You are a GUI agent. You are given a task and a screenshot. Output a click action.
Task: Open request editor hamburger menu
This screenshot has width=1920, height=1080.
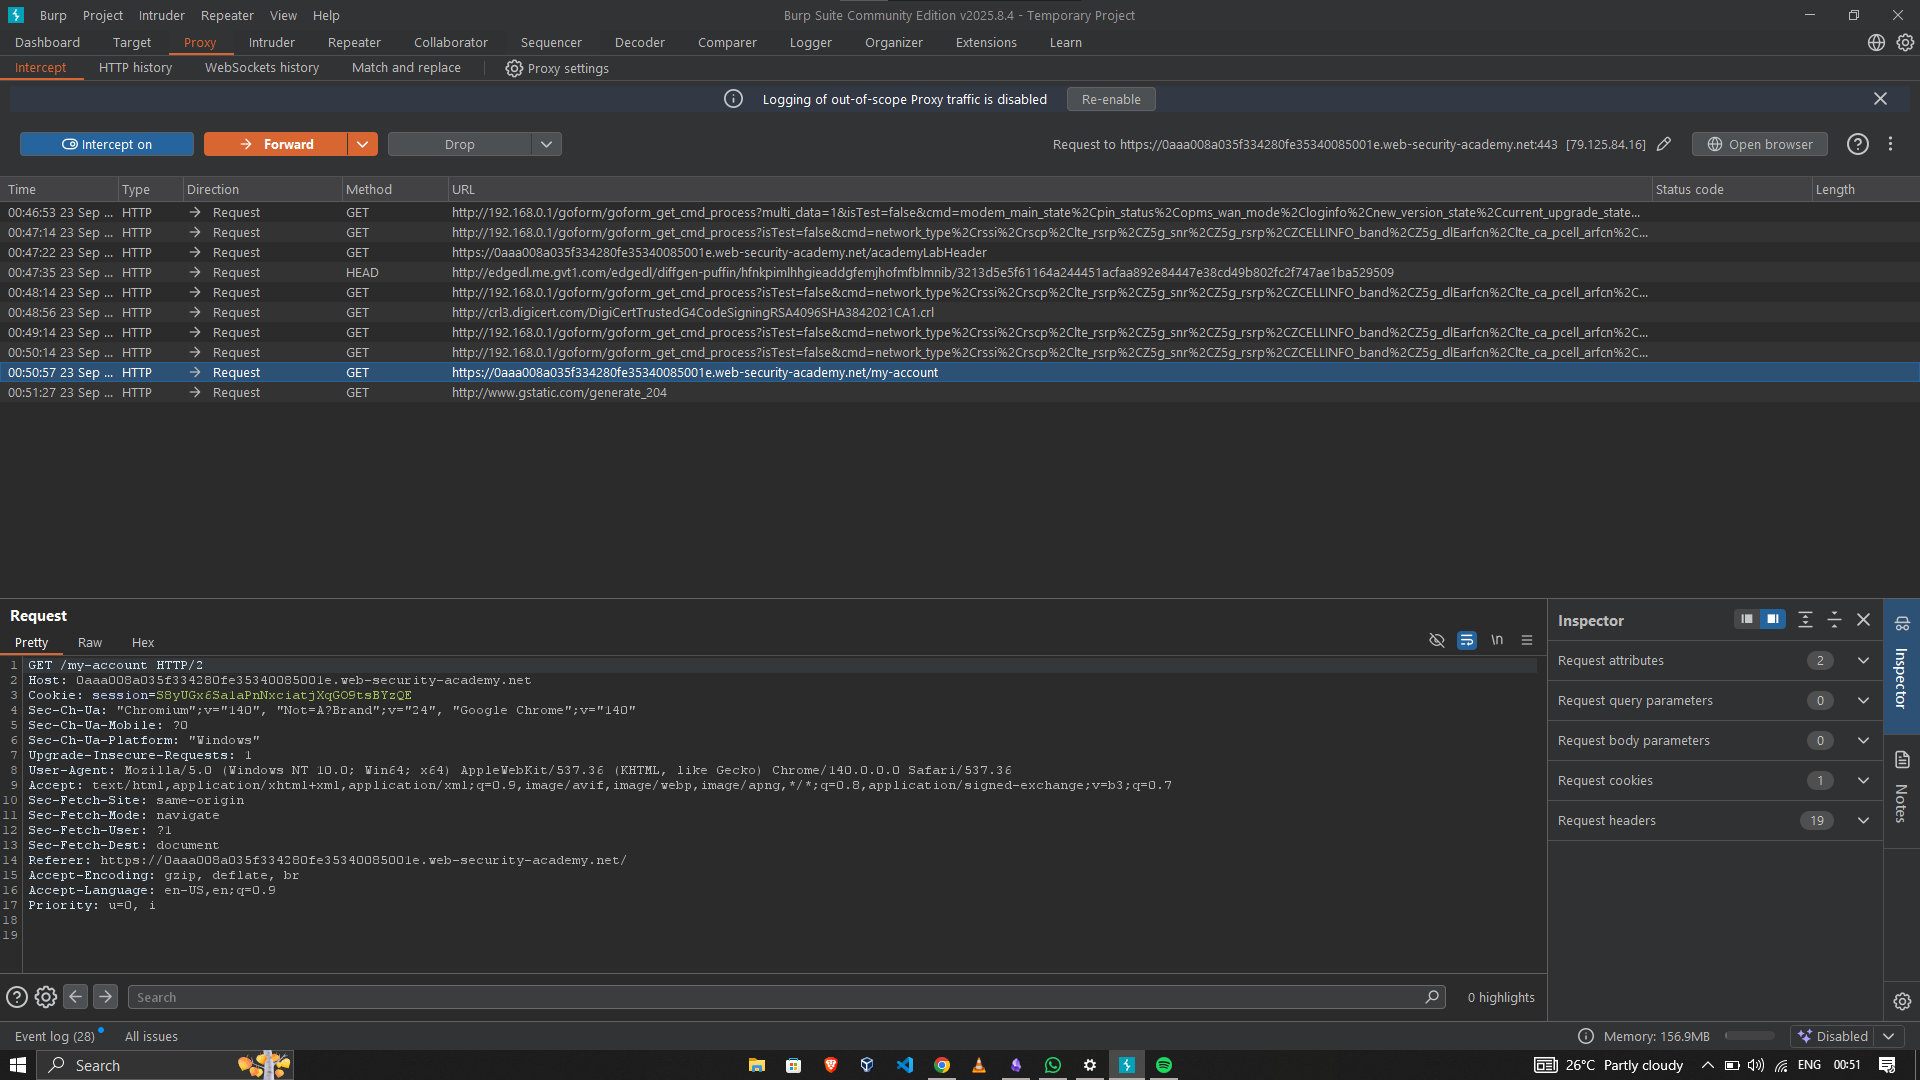point(1527,640)
